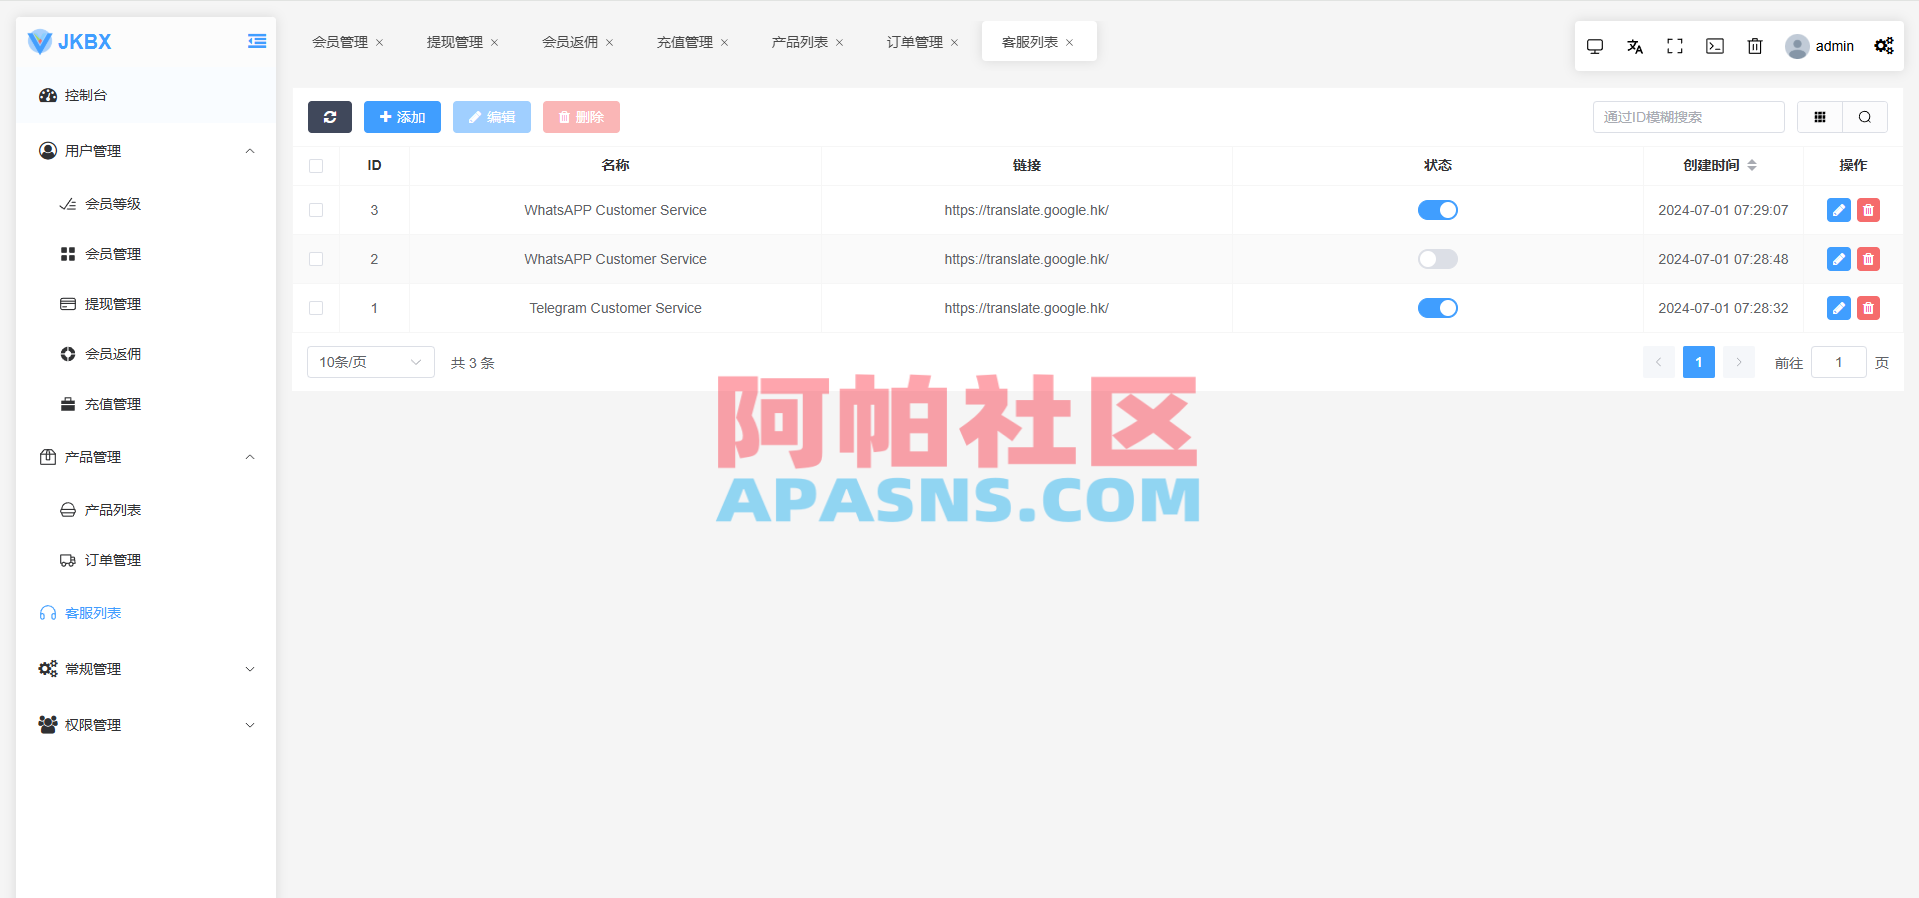The width and height of the screenshot is (1919, 898).
Task: Click the 名称 column header
Action: 615,165
